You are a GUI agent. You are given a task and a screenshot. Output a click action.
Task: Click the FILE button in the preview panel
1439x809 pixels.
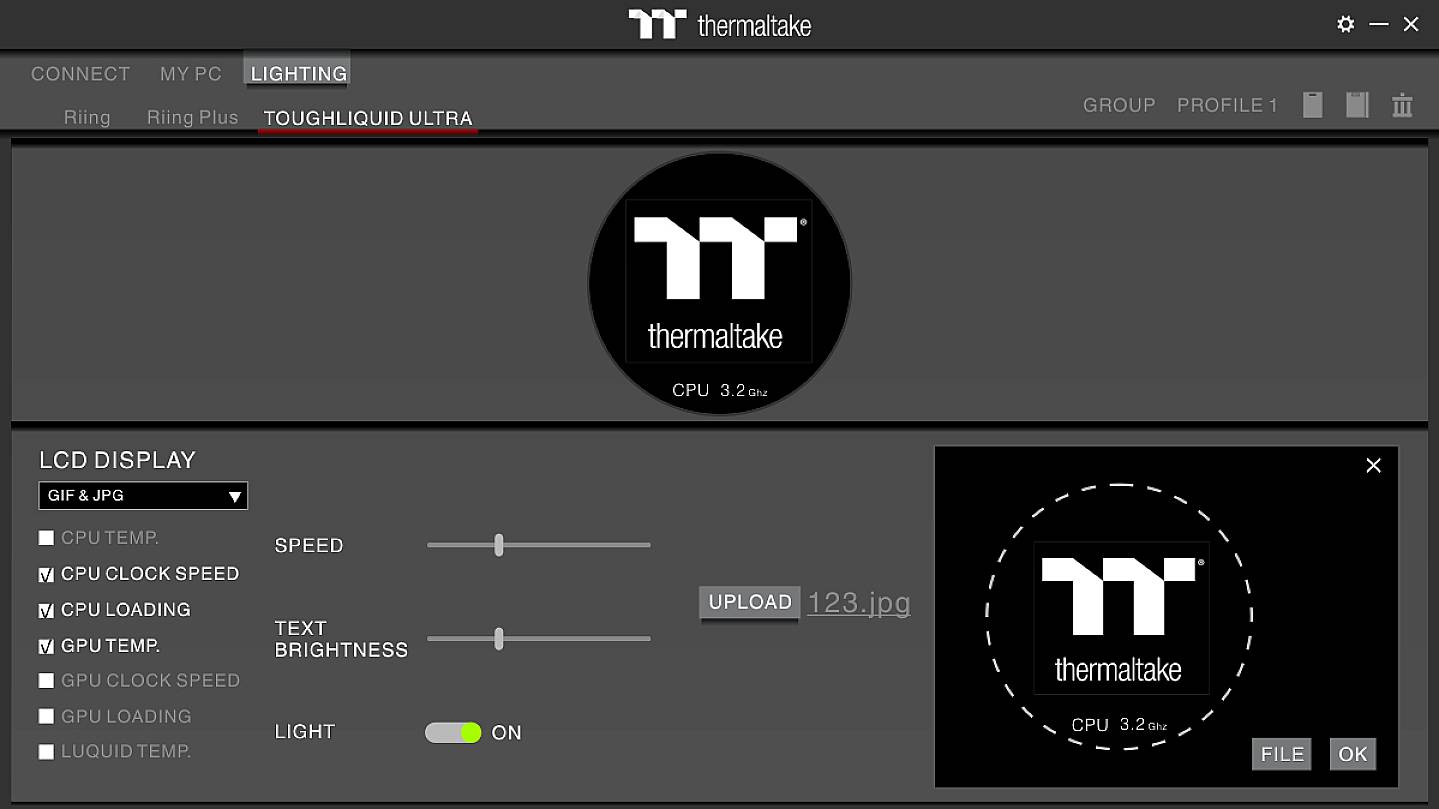(x=1281, y=754)
